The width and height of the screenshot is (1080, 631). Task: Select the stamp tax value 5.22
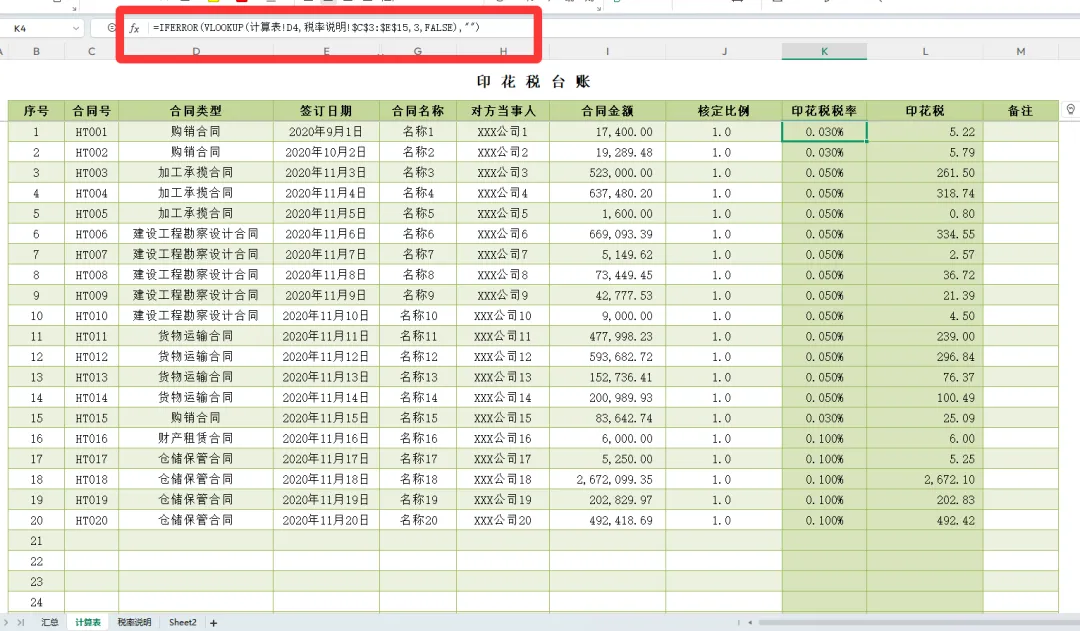tap(924, 132)
